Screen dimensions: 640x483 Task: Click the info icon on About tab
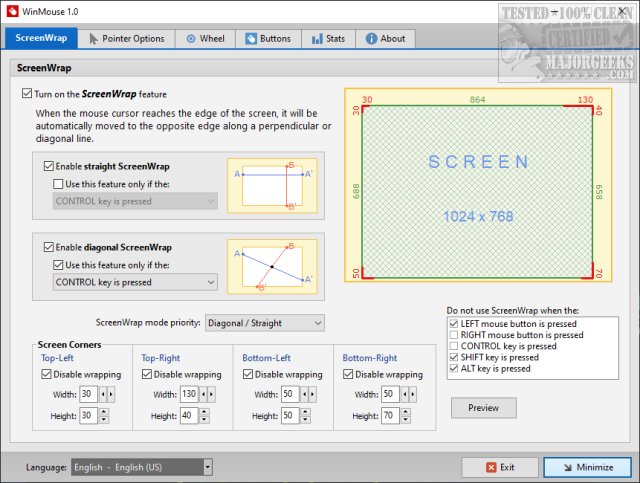(x=371, y=39)
